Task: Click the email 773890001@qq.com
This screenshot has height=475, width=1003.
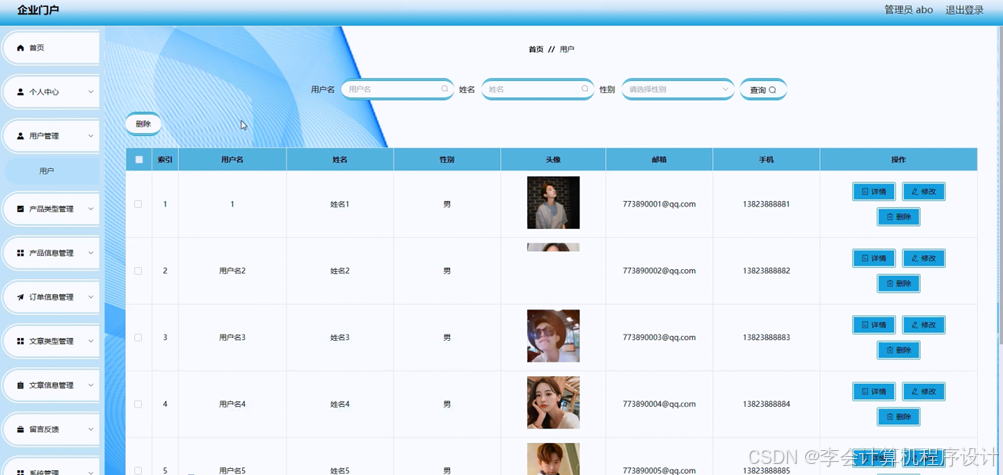Action: coord(659,205)
